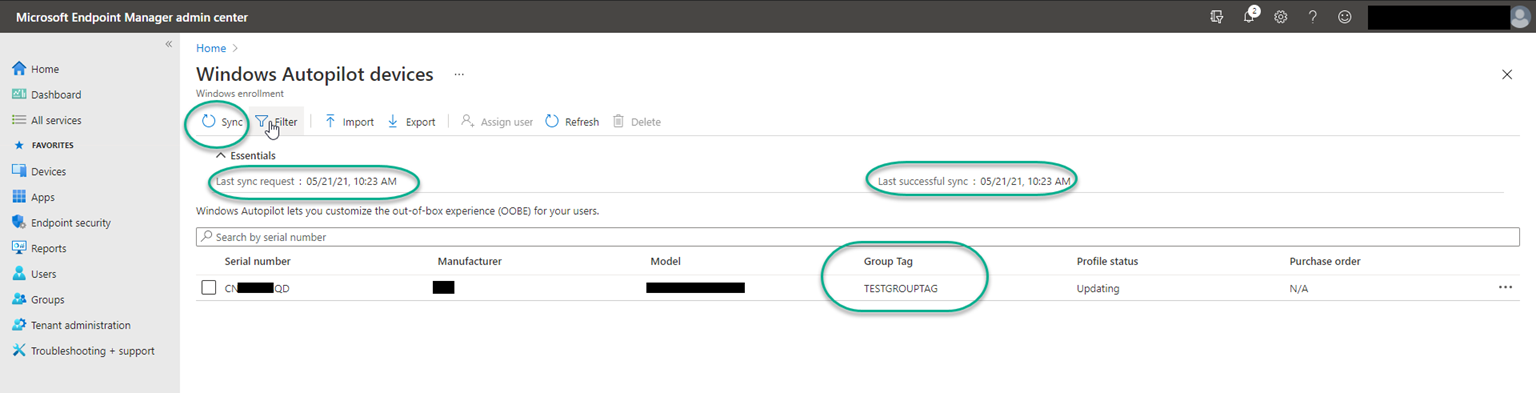Open notifications bell in header
This screenshot has width=1536, height=393.
tap(1249, 17)
